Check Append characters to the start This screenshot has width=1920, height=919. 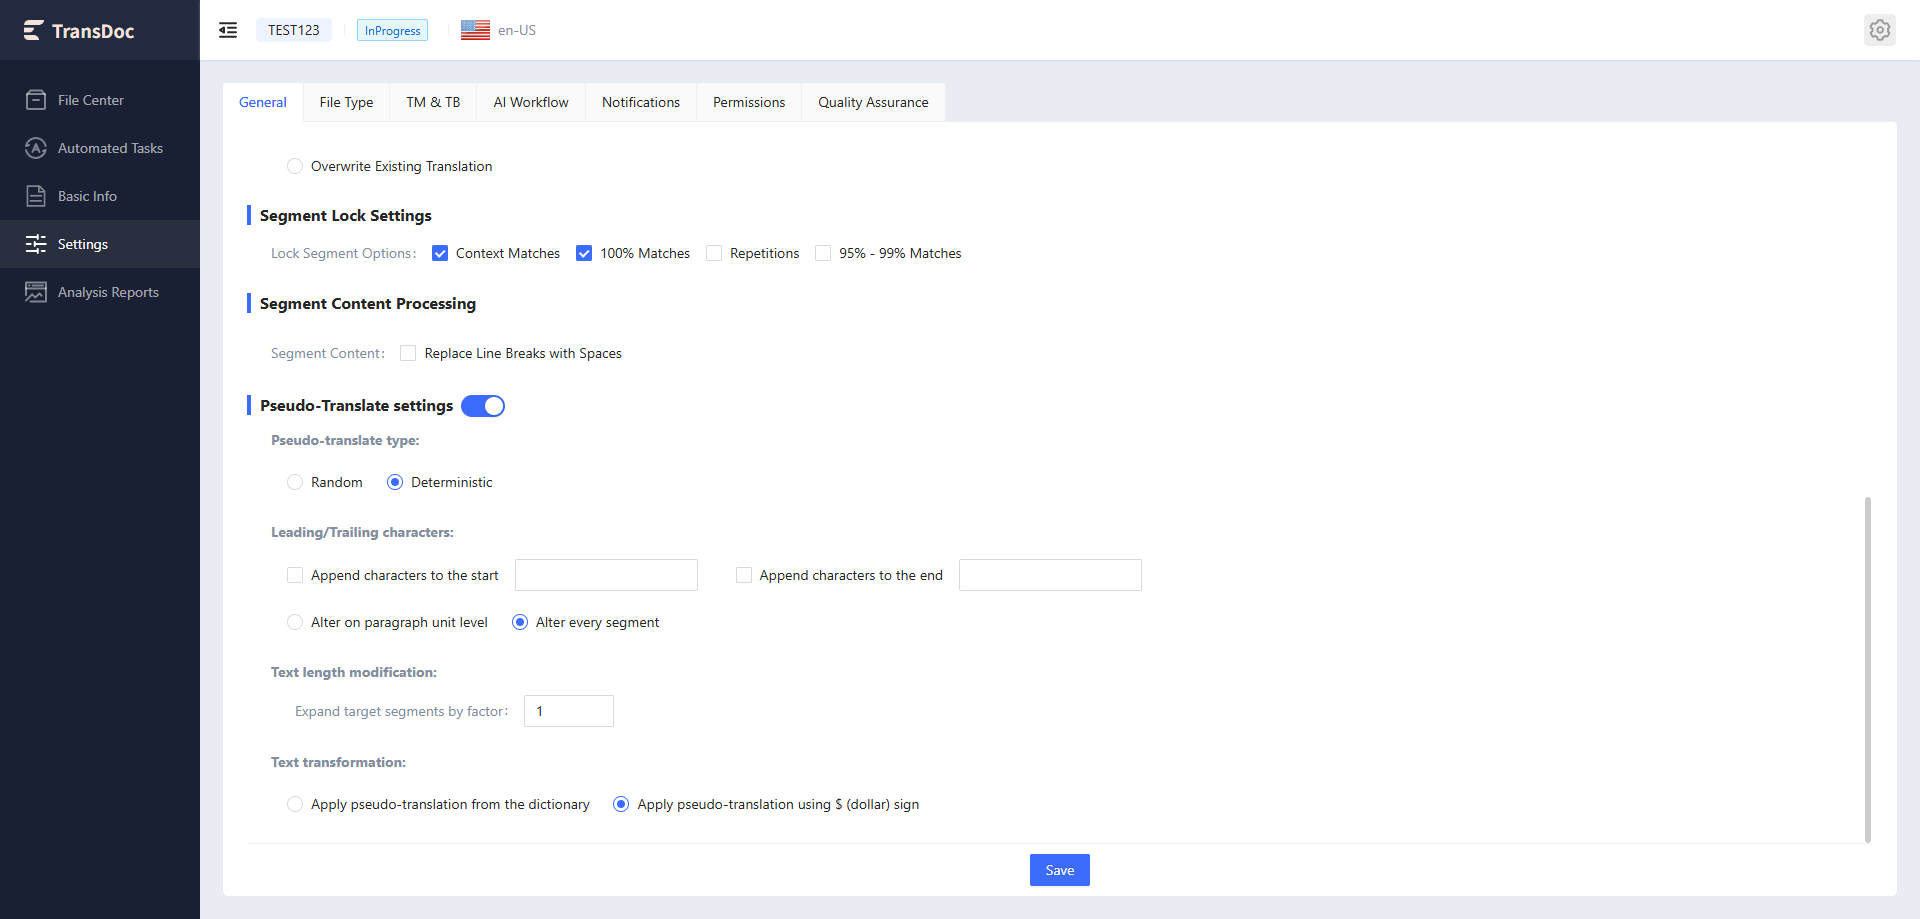click(x=295, y=575)
